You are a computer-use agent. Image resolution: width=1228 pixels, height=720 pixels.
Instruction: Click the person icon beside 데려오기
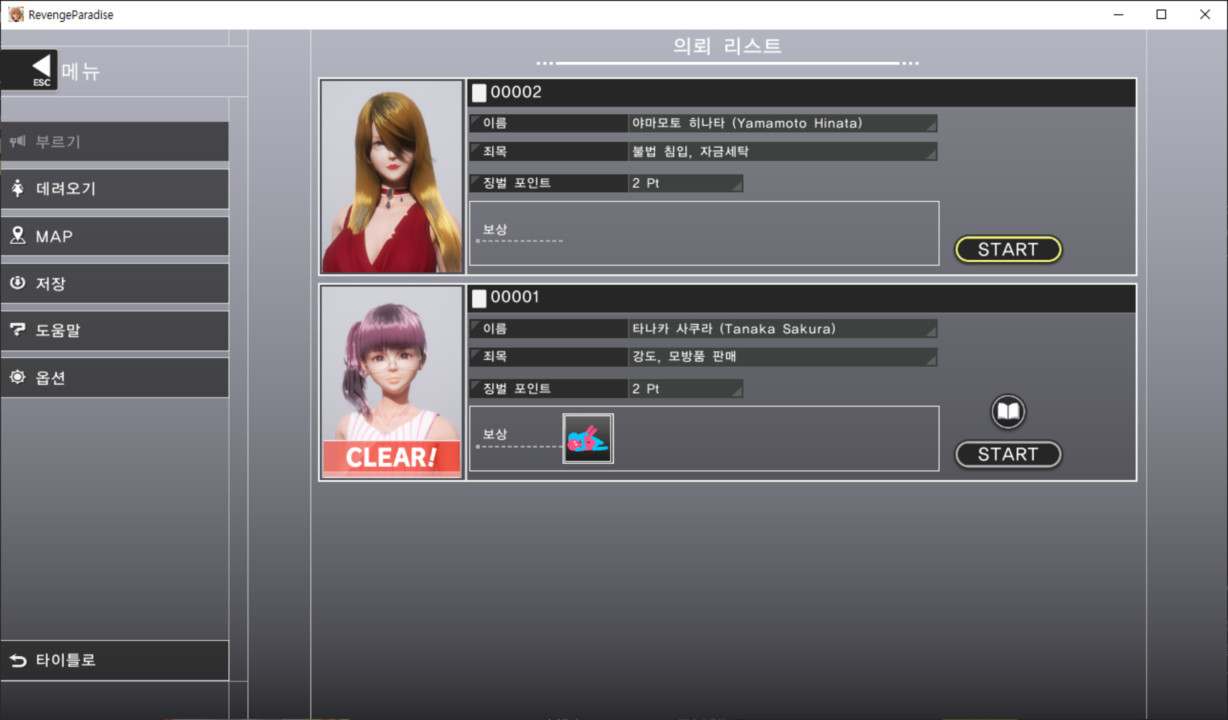[17, 189]
